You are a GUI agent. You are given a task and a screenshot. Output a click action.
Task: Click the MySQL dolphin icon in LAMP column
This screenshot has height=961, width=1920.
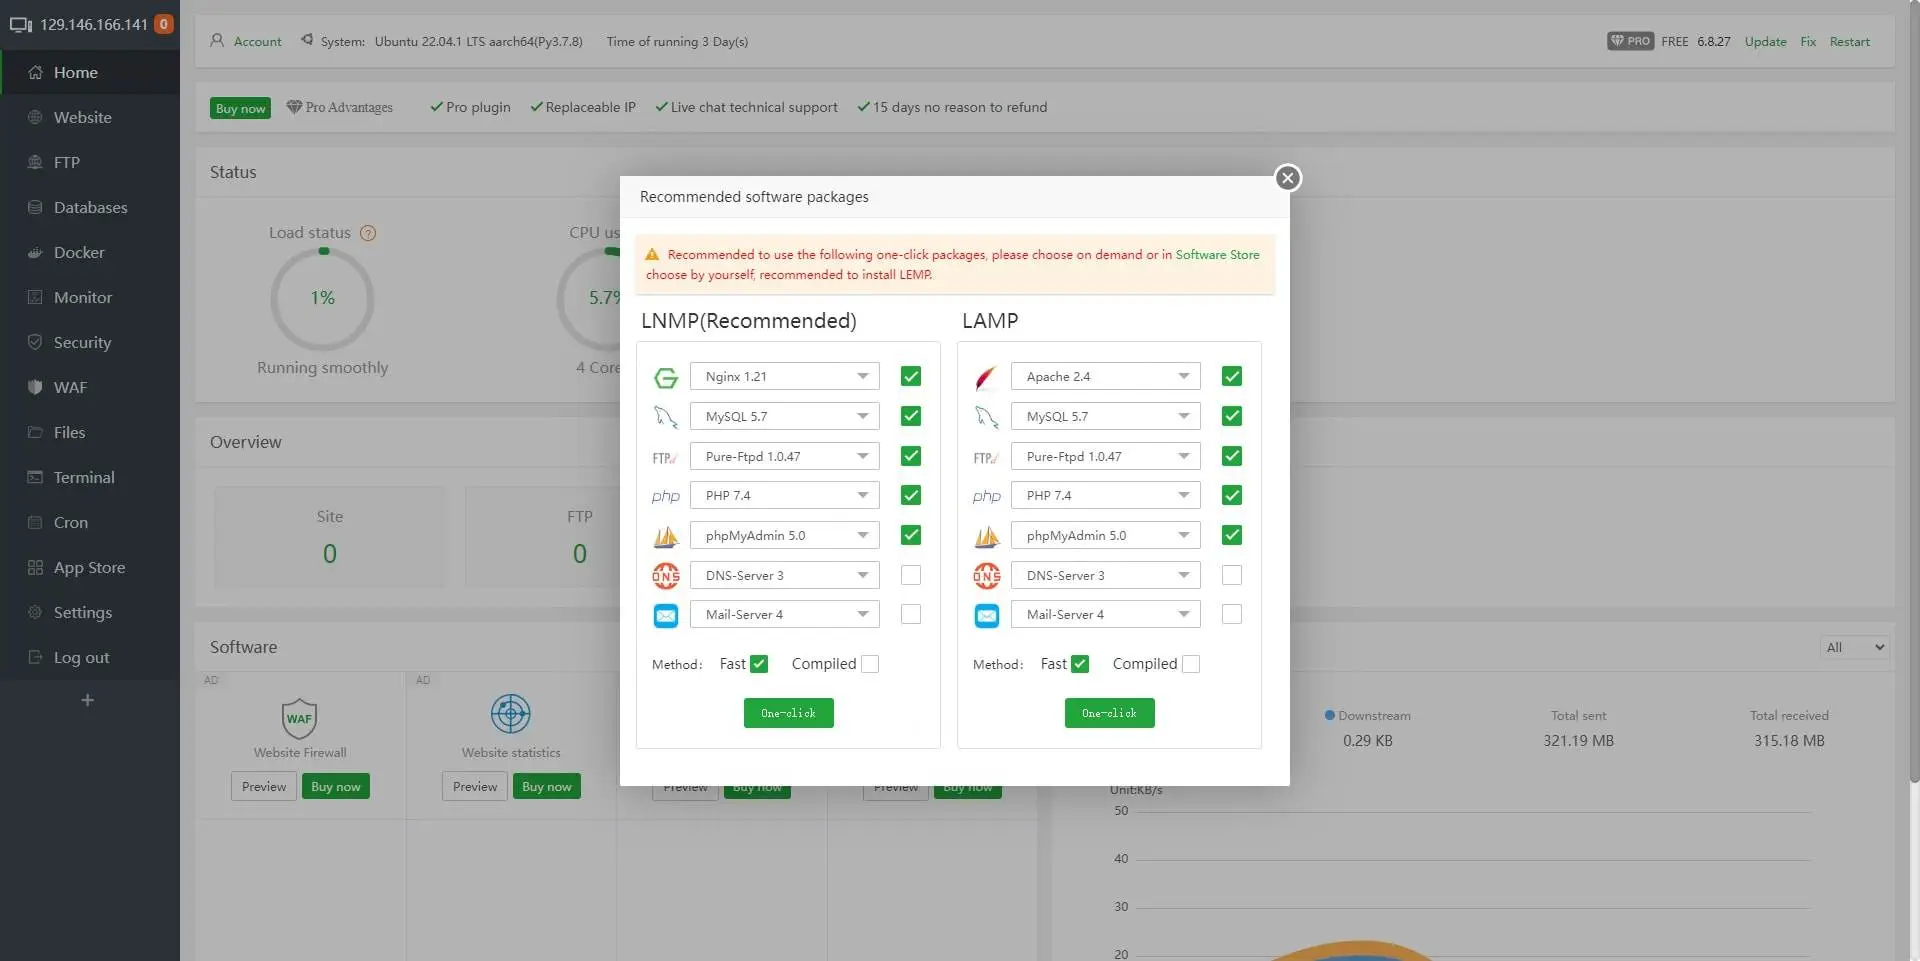coord(987,417)
